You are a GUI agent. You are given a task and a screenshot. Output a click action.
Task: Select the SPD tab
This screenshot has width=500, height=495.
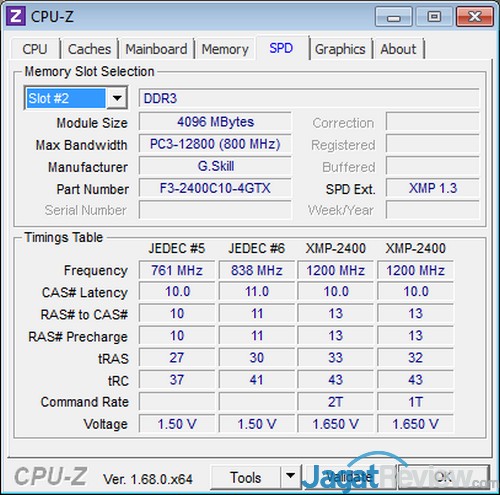(x=281, y=48)
